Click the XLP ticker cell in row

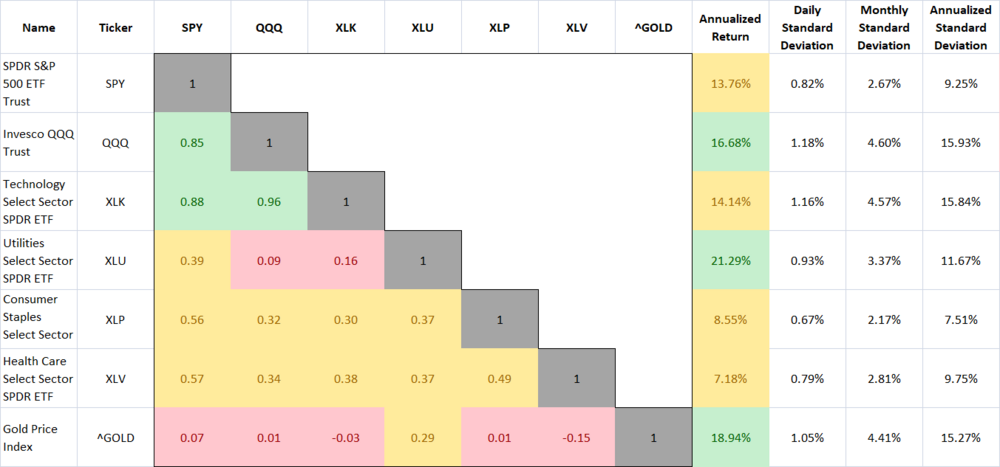(114, 319)
